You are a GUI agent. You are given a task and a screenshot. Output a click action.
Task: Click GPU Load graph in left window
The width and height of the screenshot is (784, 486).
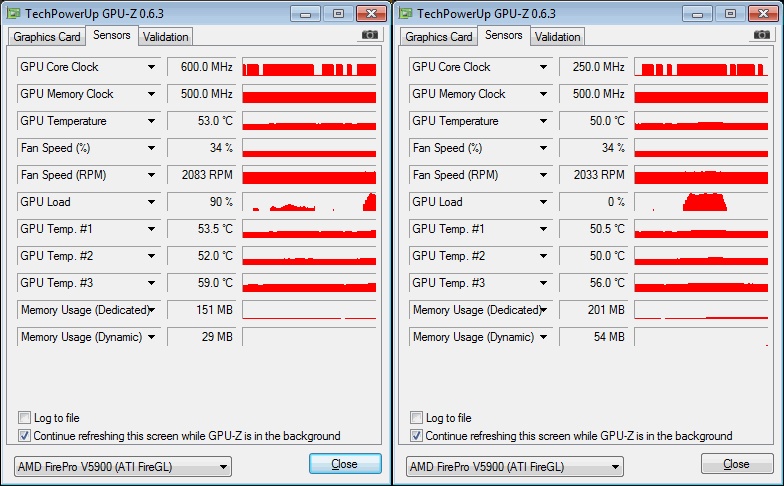[x=309, y=202]
